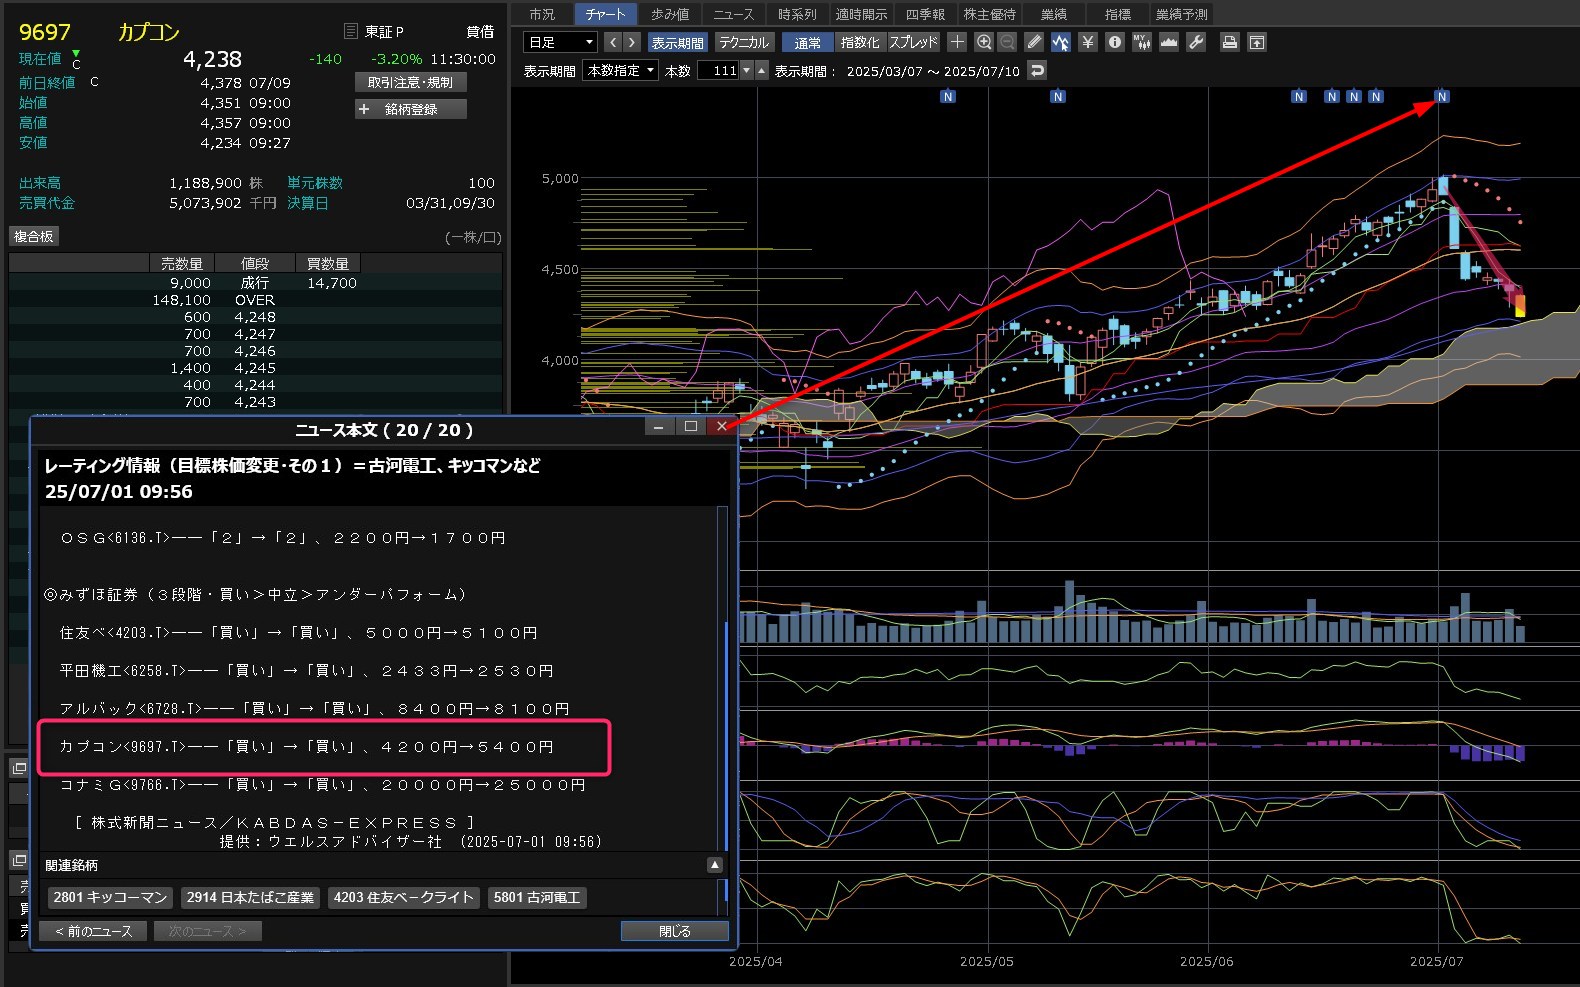Select the pencil drawing tool
The width and height of the screenshot is (1580, 987).
[1034, 42]
